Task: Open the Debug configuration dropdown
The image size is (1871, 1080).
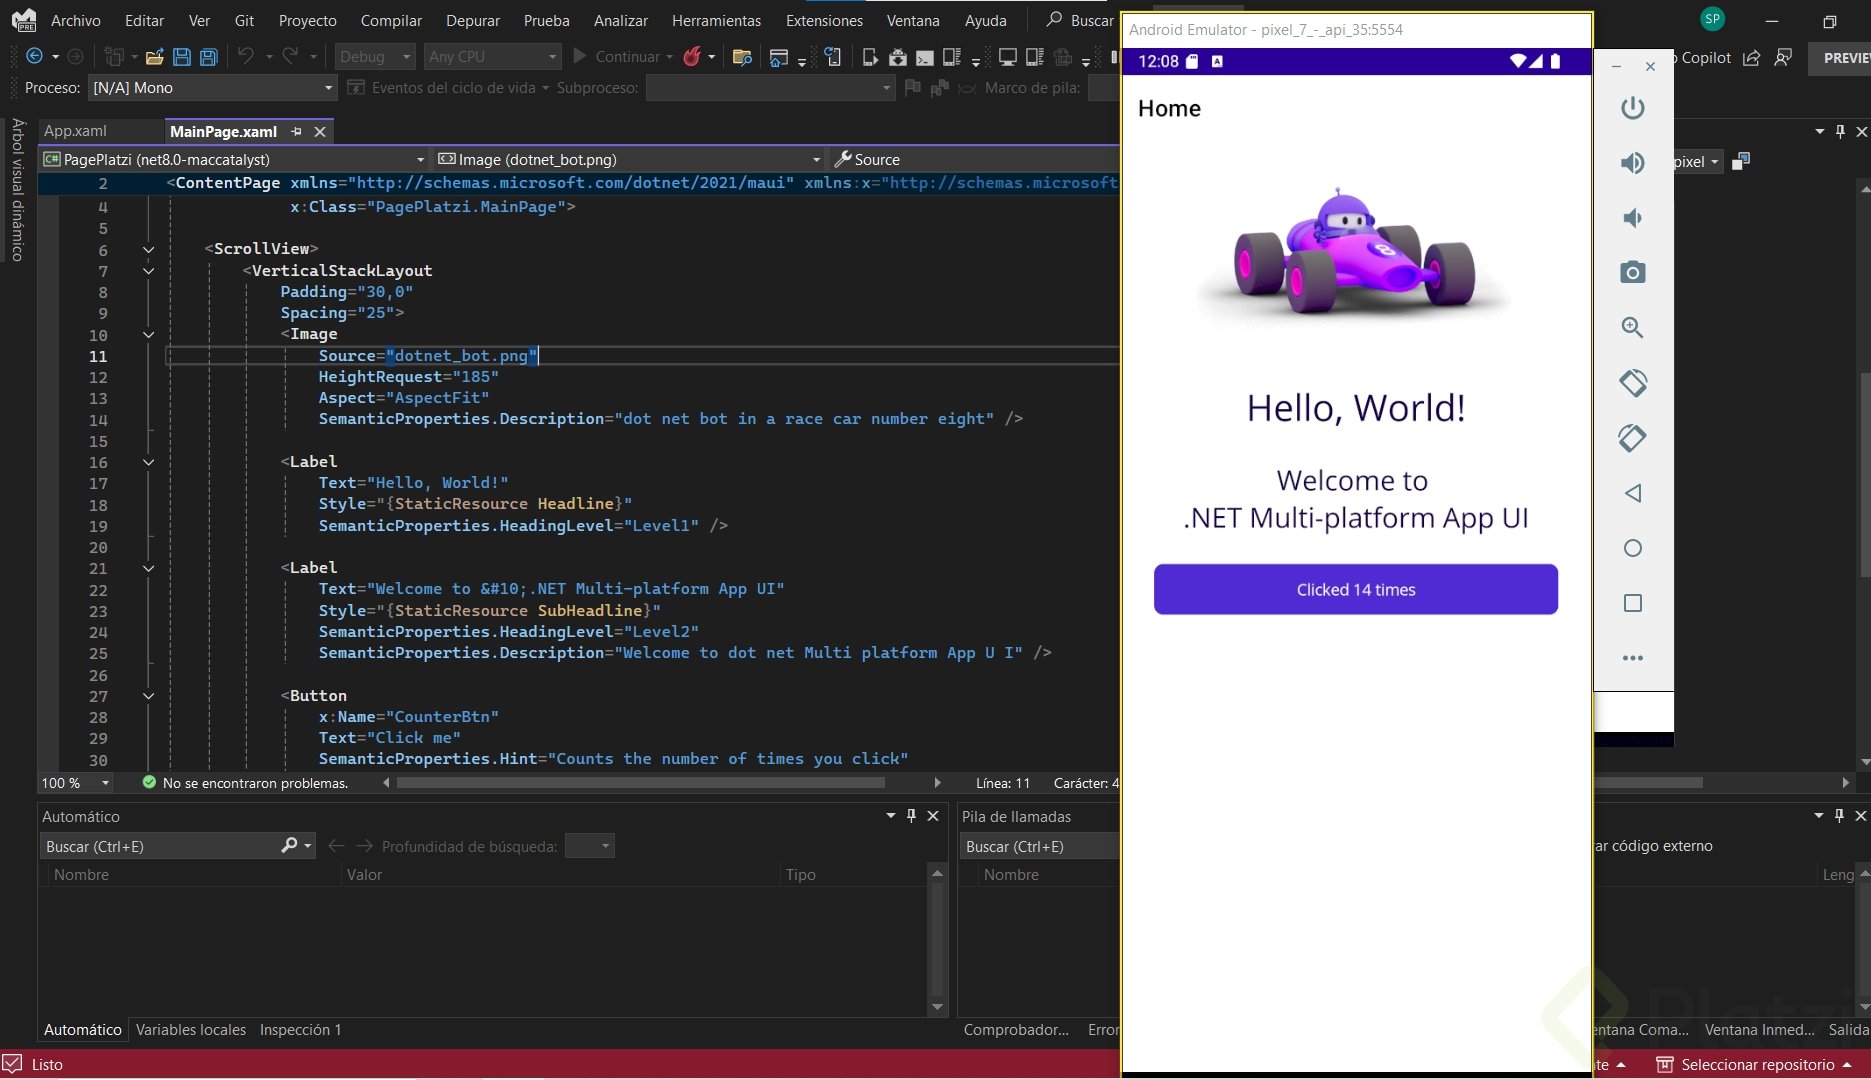Action: coord(374,57)
